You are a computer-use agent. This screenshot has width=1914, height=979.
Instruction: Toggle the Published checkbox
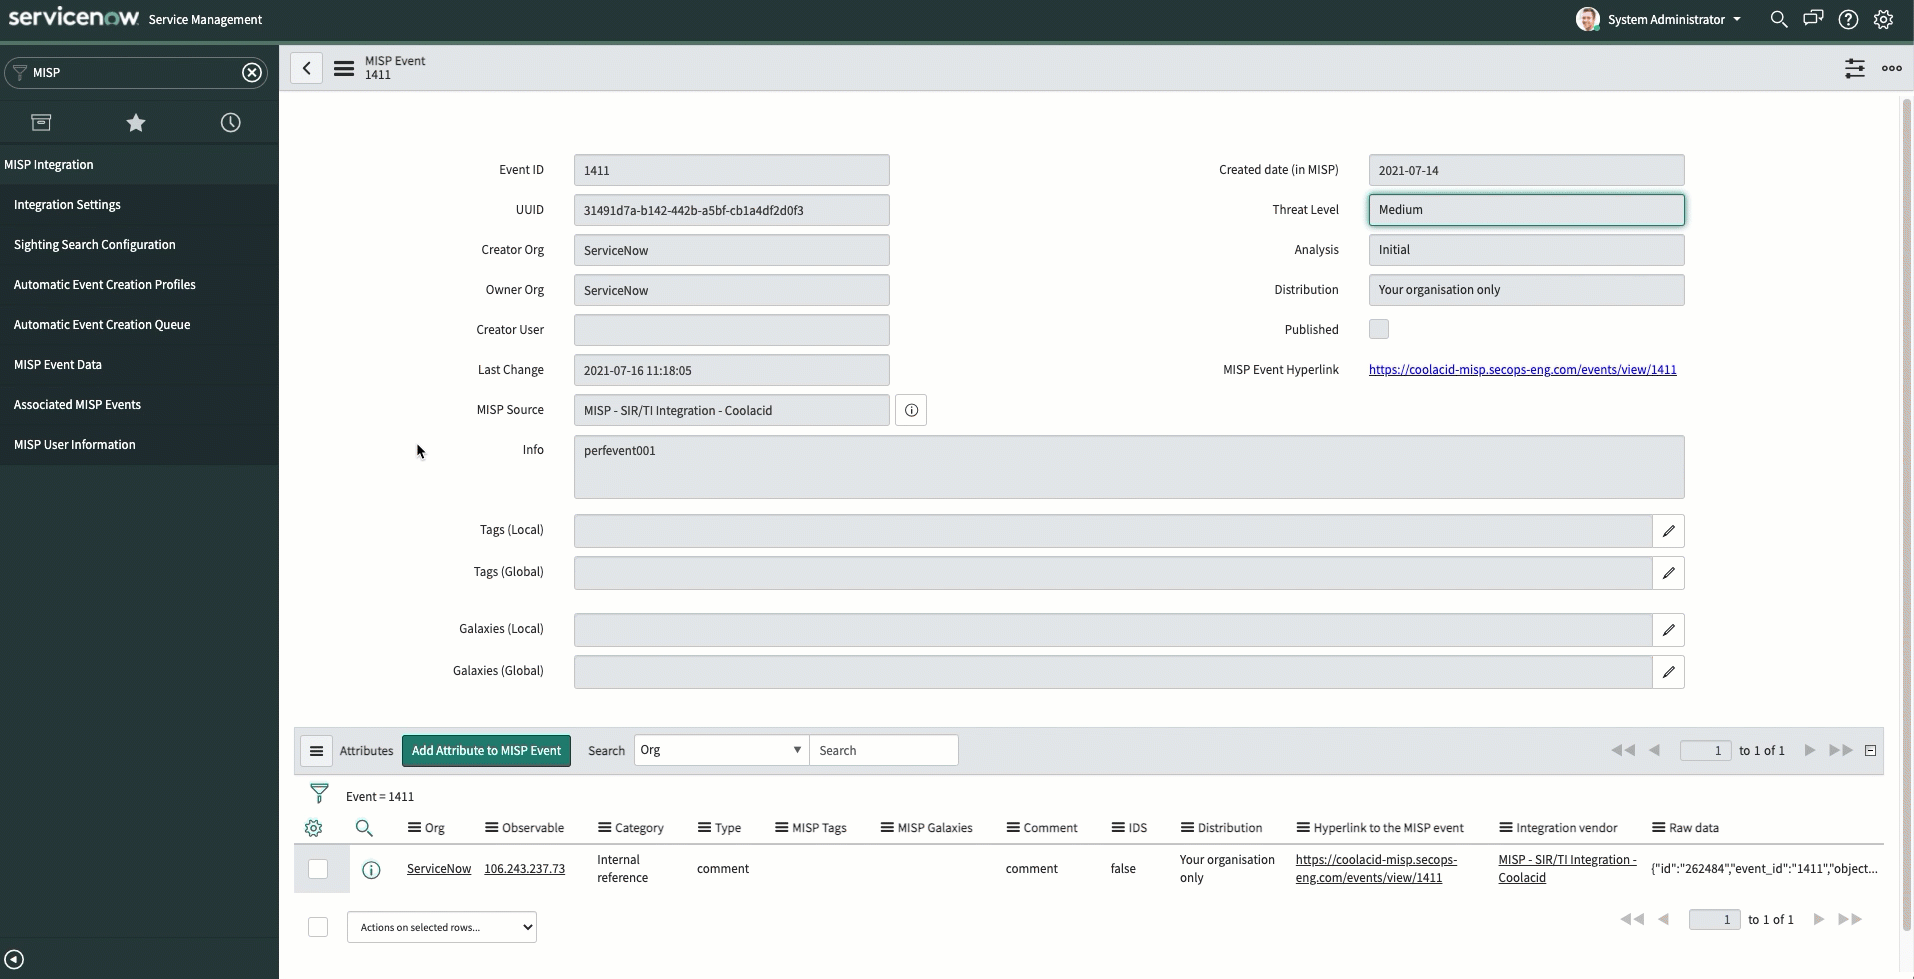pos(1379,329)
